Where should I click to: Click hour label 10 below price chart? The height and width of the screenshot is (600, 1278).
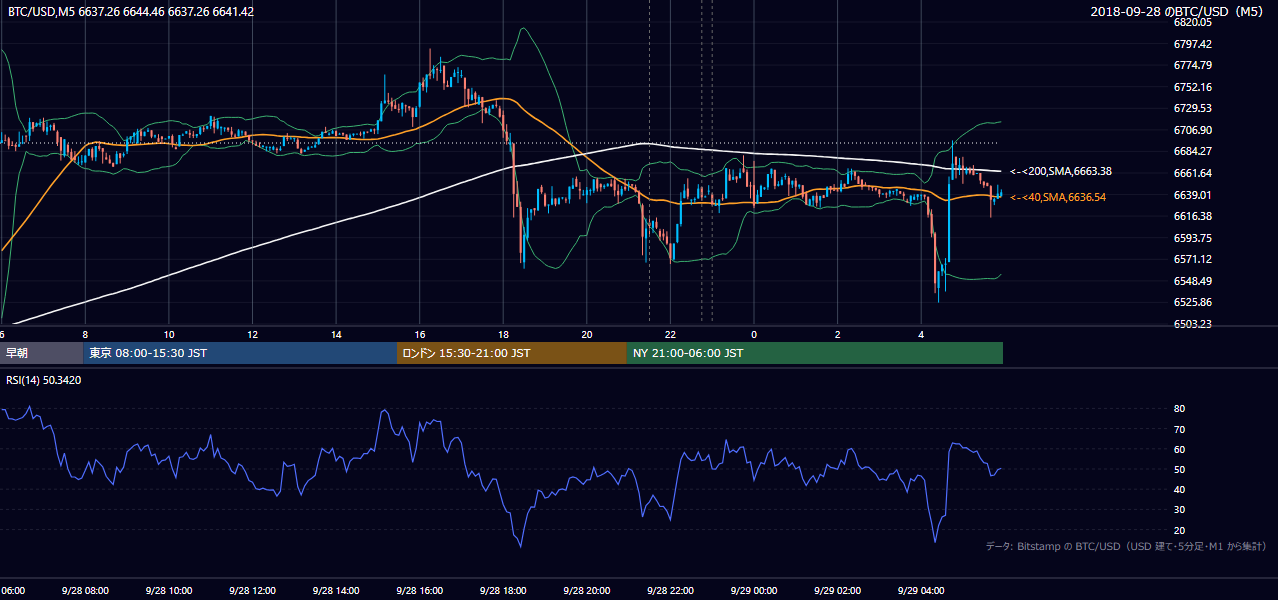tap(169, 334)
